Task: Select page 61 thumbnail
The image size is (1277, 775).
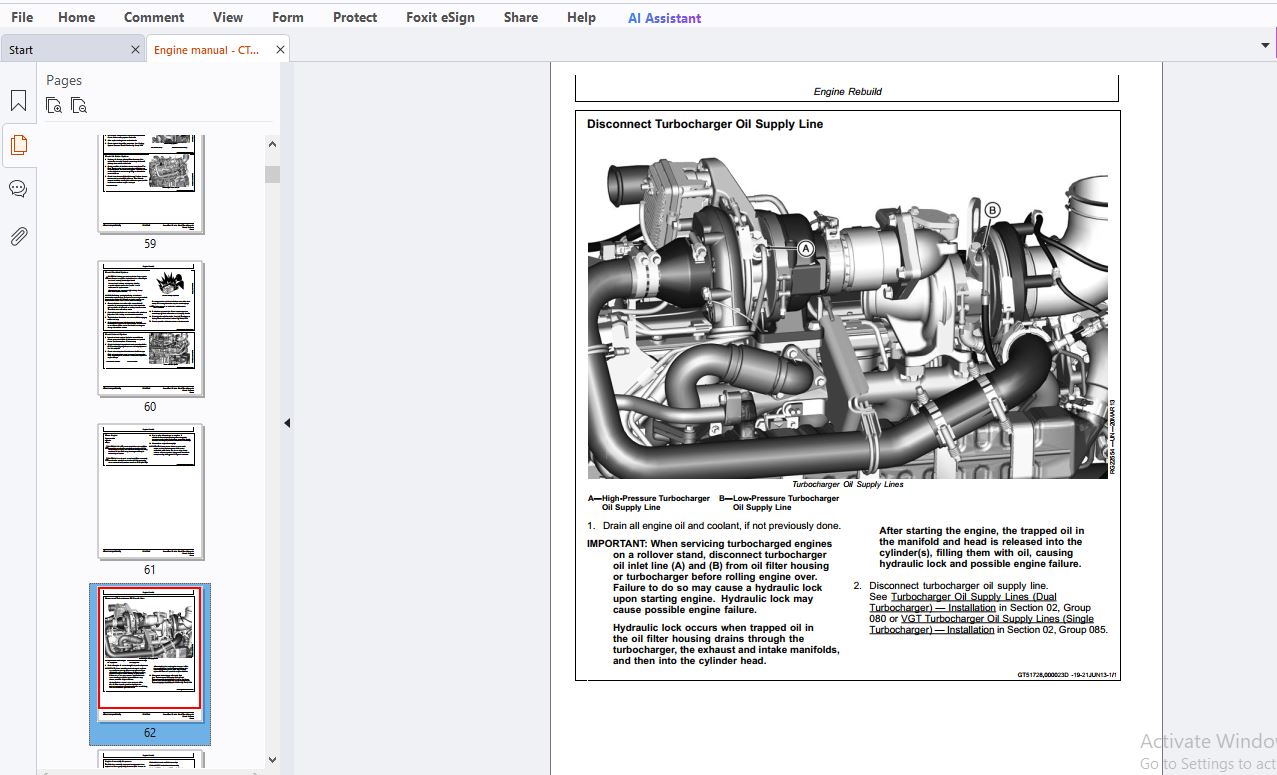Action: pyautogui.click(x=151, y=492)
